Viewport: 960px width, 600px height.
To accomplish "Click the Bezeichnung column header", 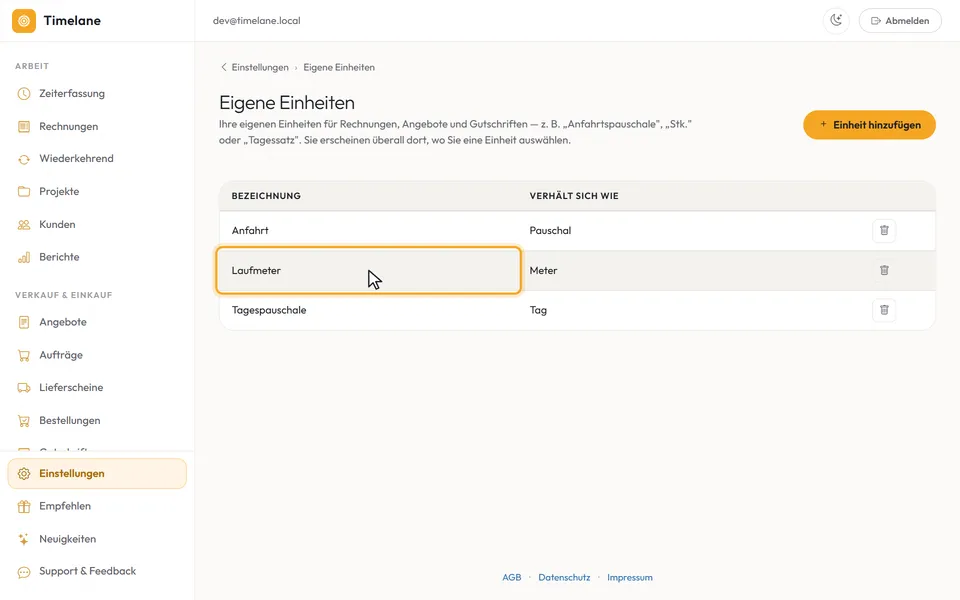I will coord(266,196).
